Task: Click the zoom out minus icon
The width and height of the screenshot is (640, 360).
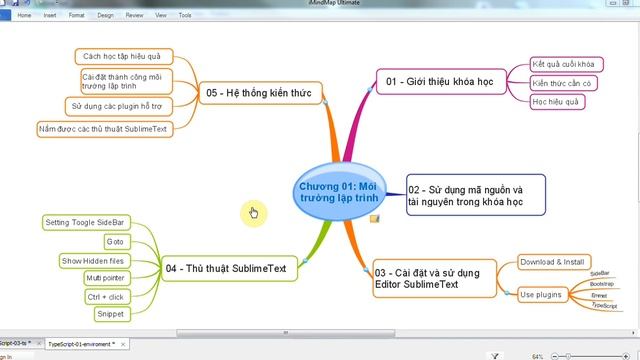Action: [554, 357]
